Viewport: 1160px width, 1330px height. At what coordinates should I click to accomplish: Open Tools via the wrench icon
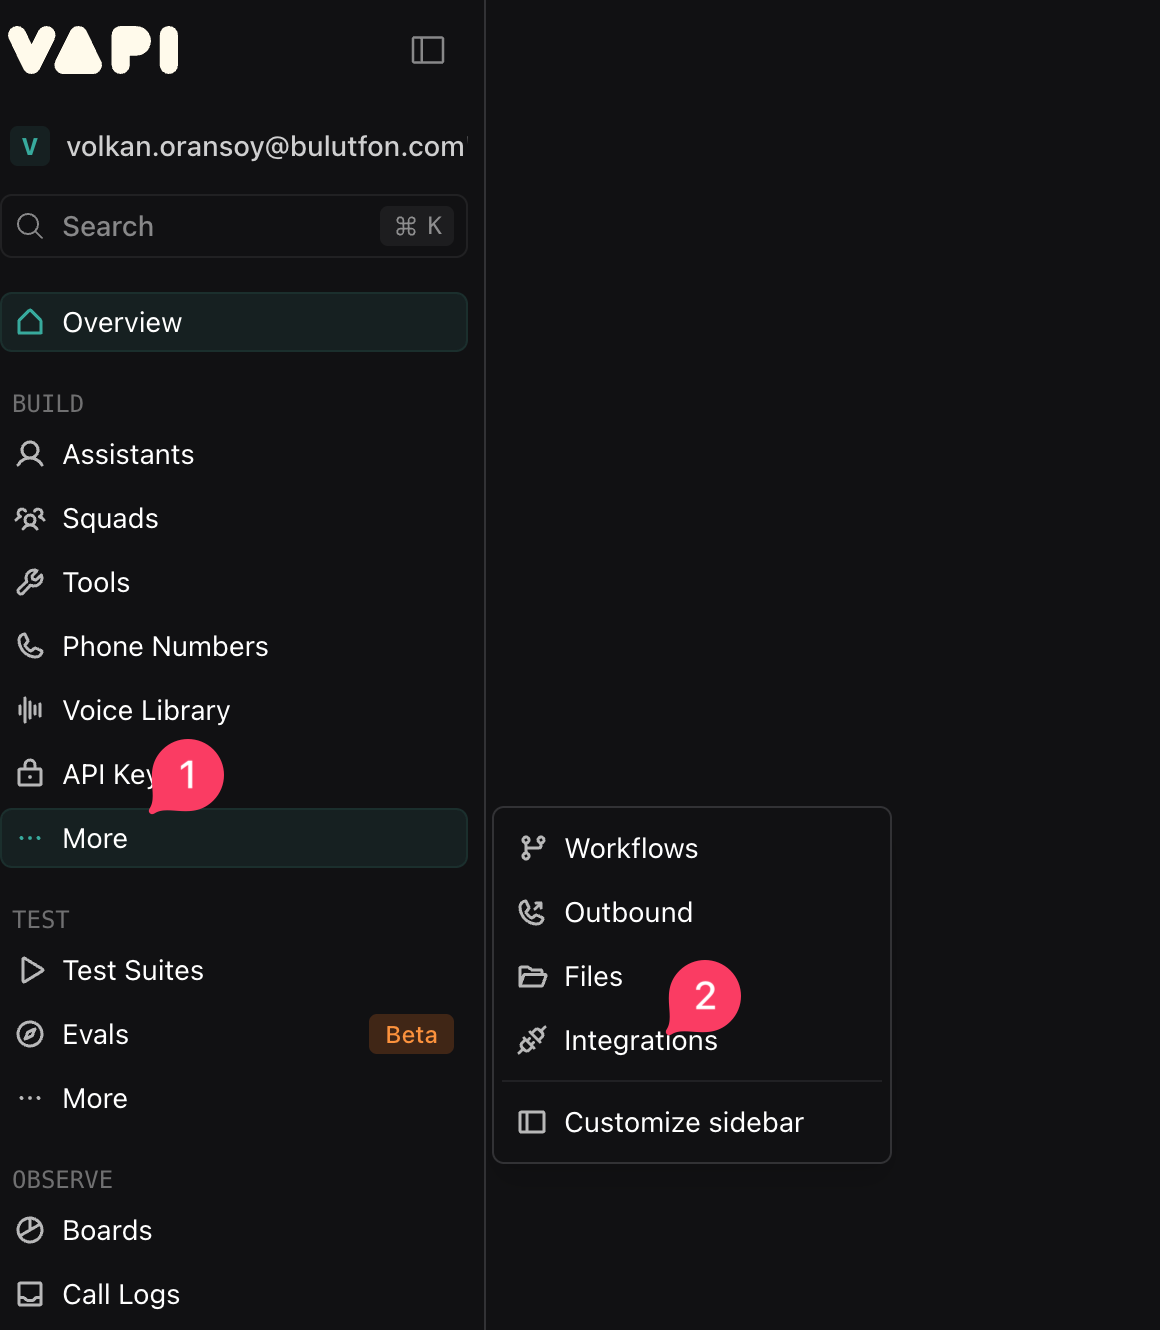point(30,582)
